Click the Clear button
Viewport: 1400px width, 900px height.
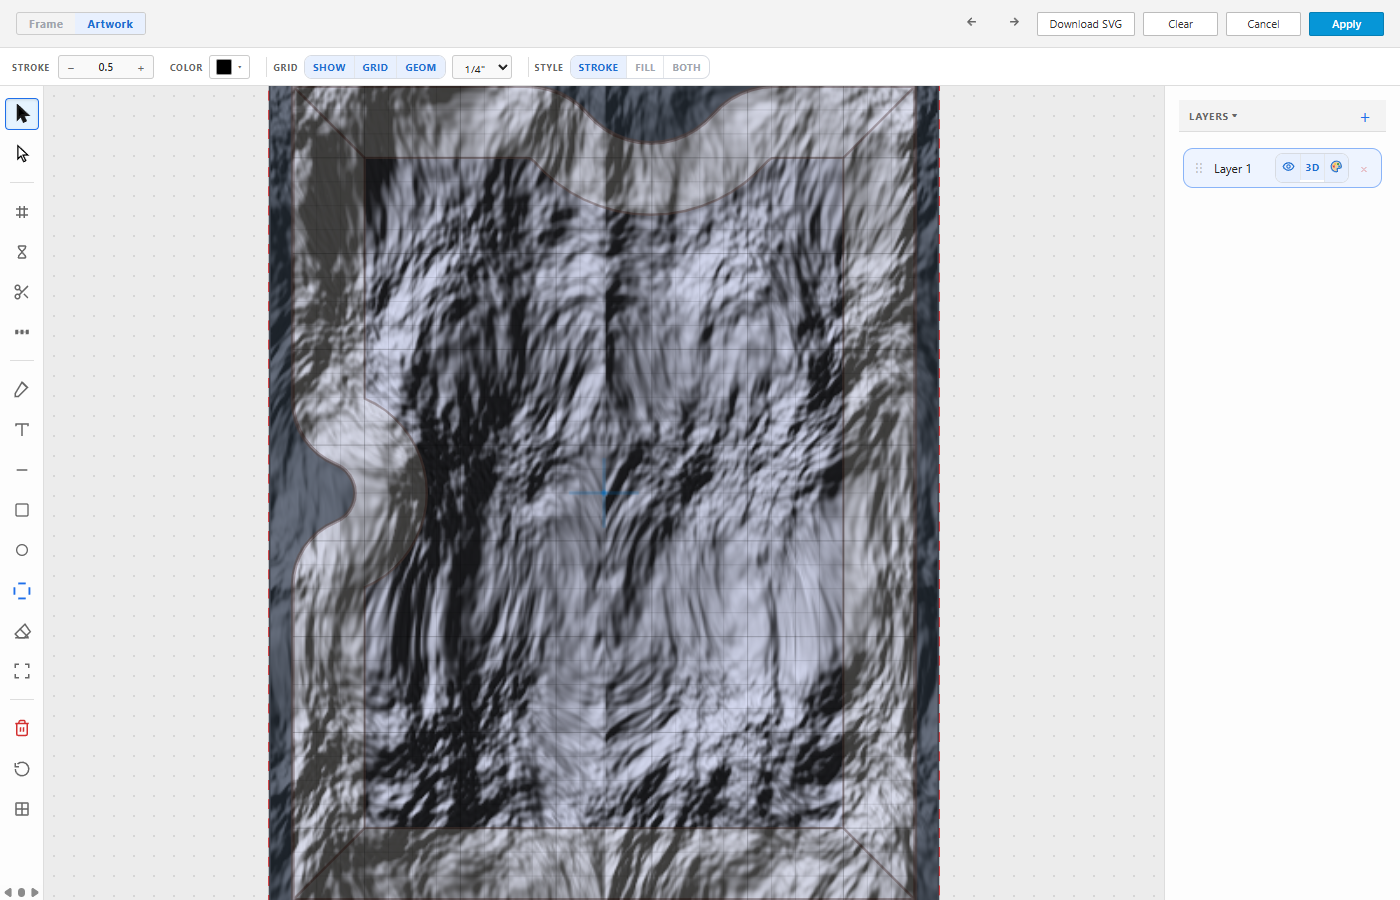click(1180, 24)
